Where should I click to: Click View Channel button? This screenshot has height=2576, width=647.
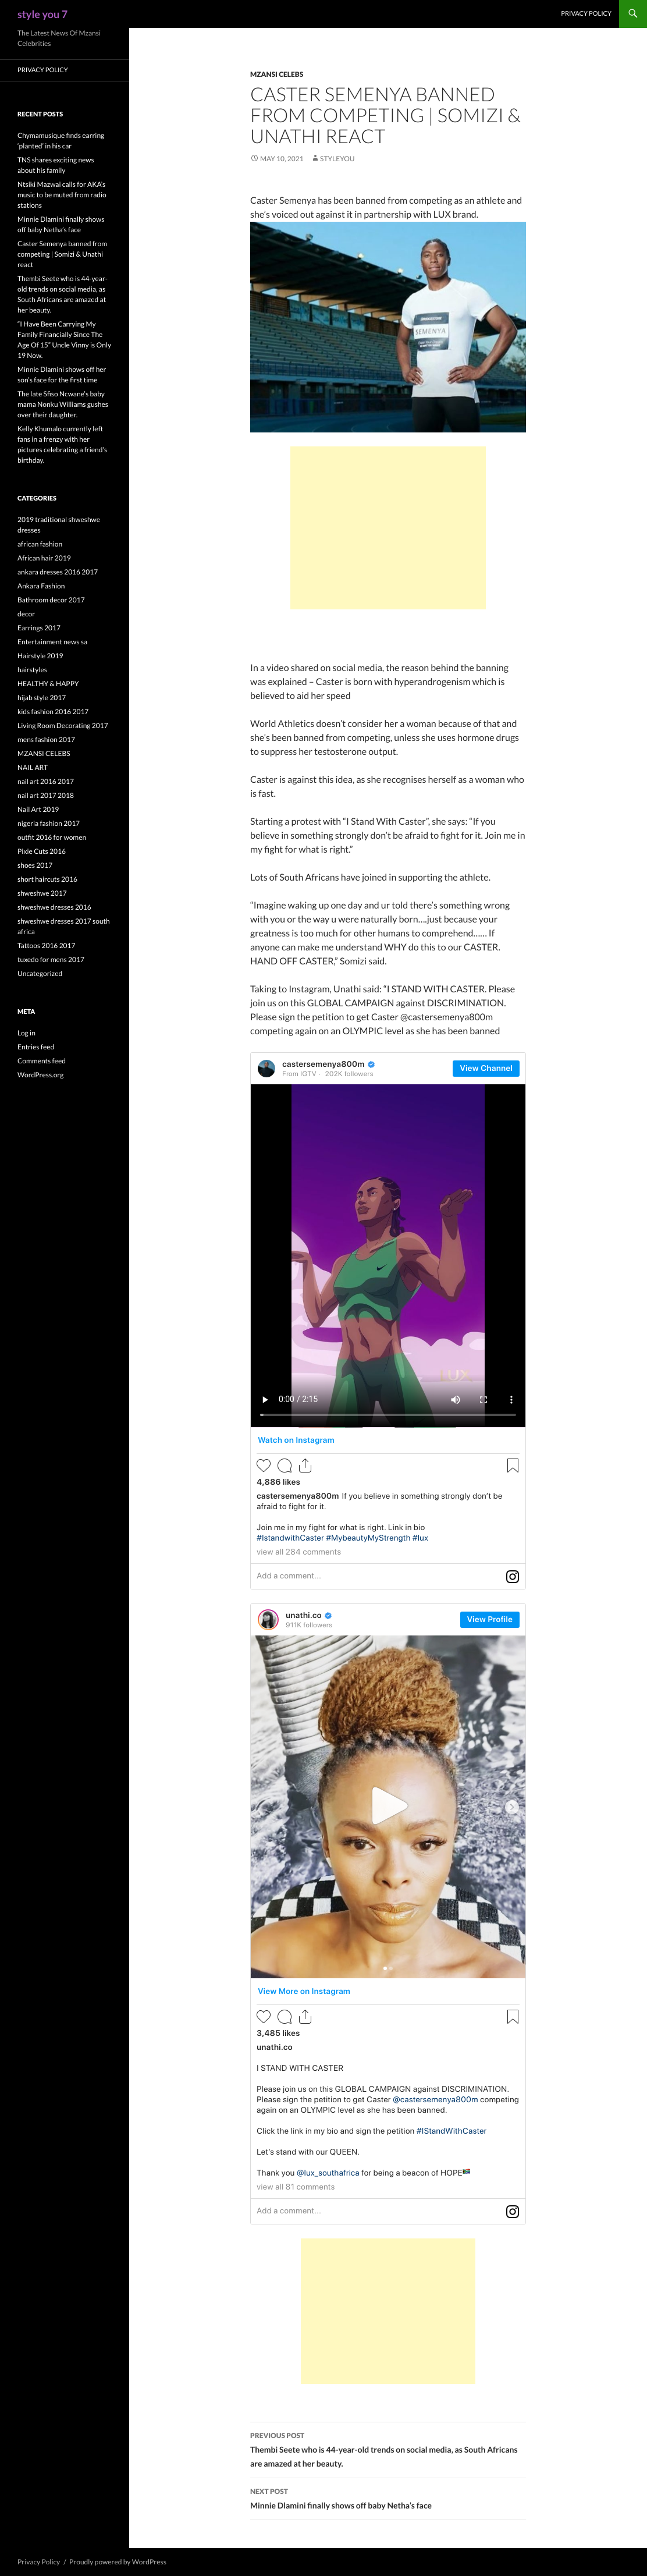coord(486,1068)
